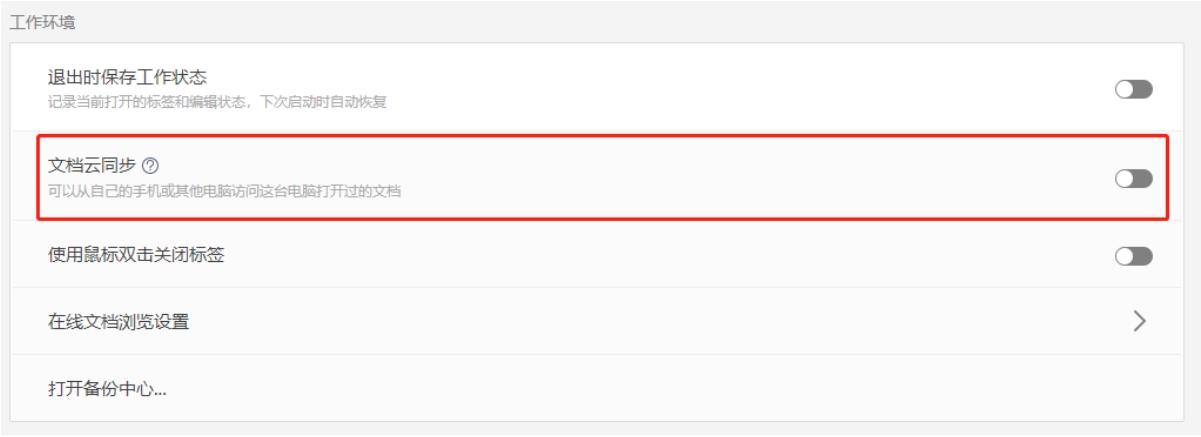1201x437 pixels.
Task: Click the 退出时保存工作状态 title text
Action: tap(127, 78)
